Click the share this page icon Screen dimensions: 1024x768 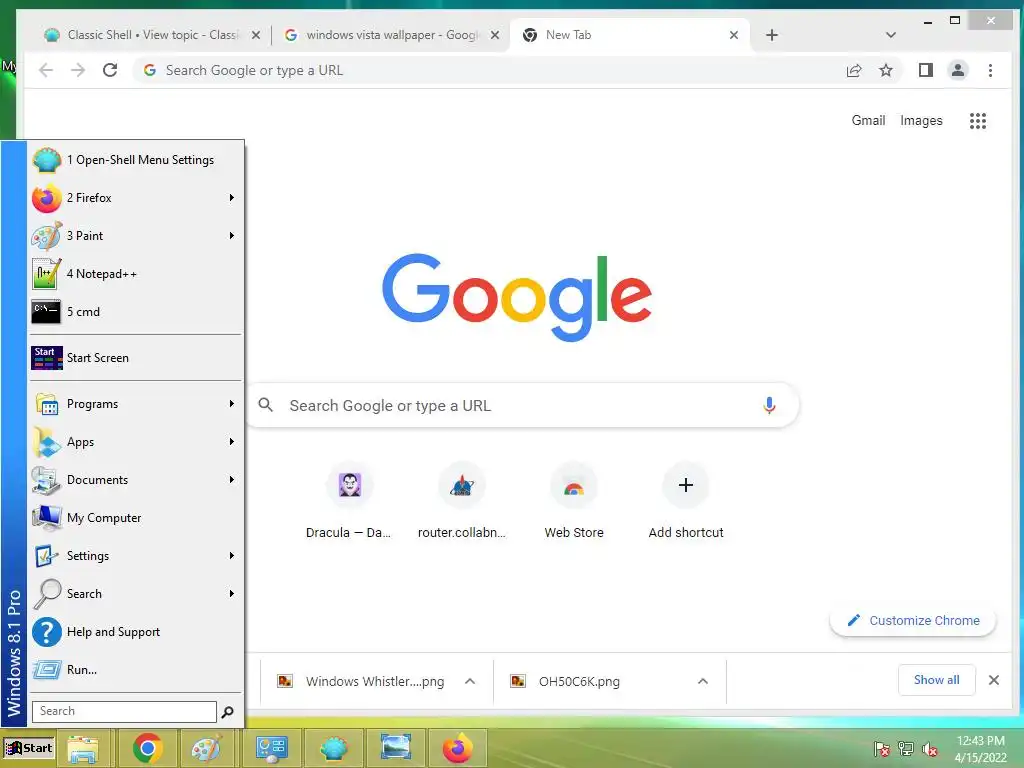pyautogui.click(x=854, y=71)
